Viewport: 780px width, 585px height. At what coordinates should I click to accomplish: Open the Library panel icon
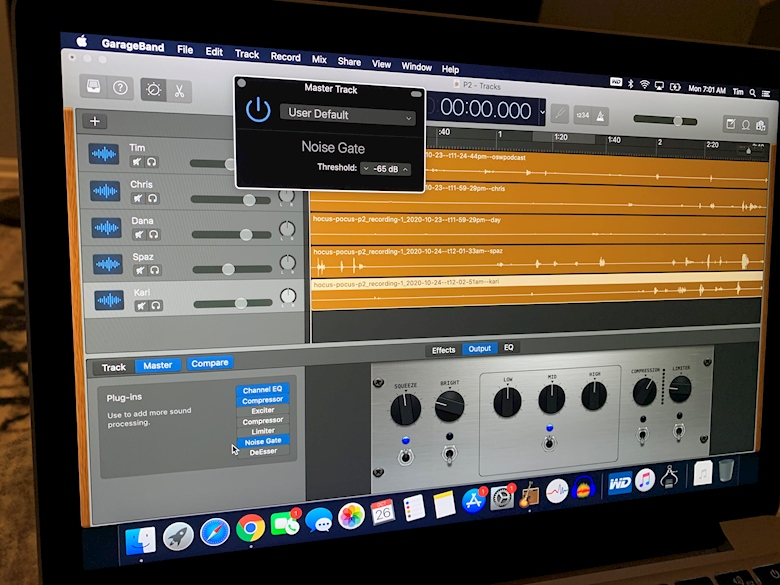click(93, 87)
